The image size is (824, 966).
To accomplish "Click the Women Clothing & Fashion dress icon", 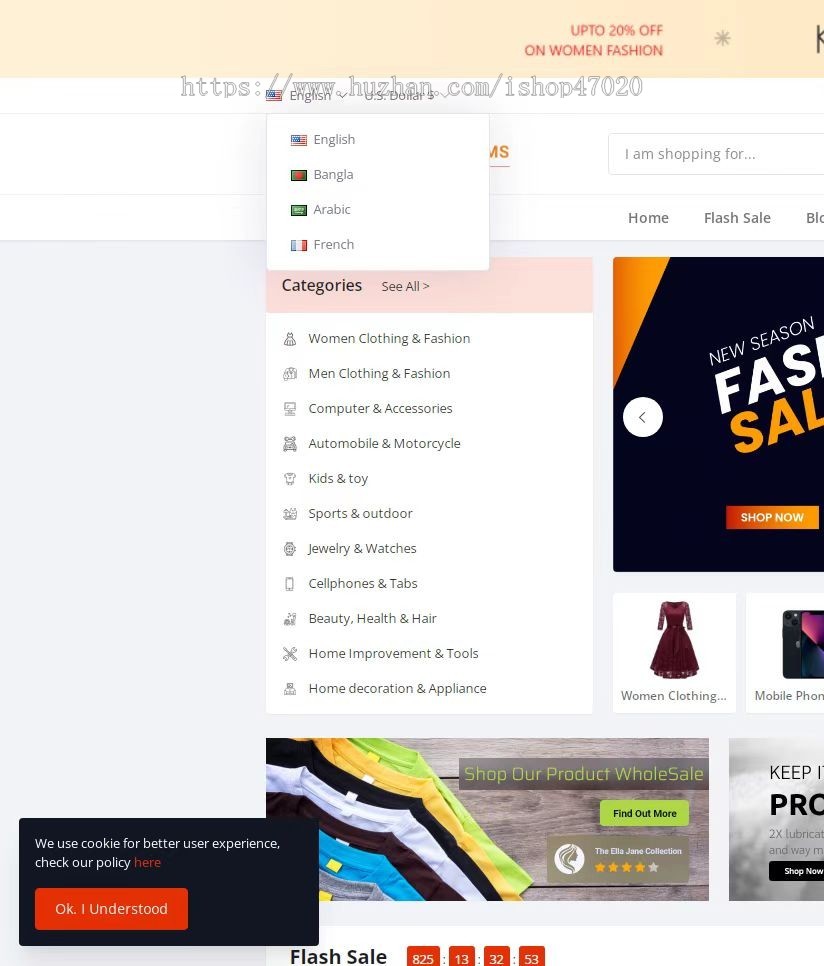I will (x=289, y=339).
